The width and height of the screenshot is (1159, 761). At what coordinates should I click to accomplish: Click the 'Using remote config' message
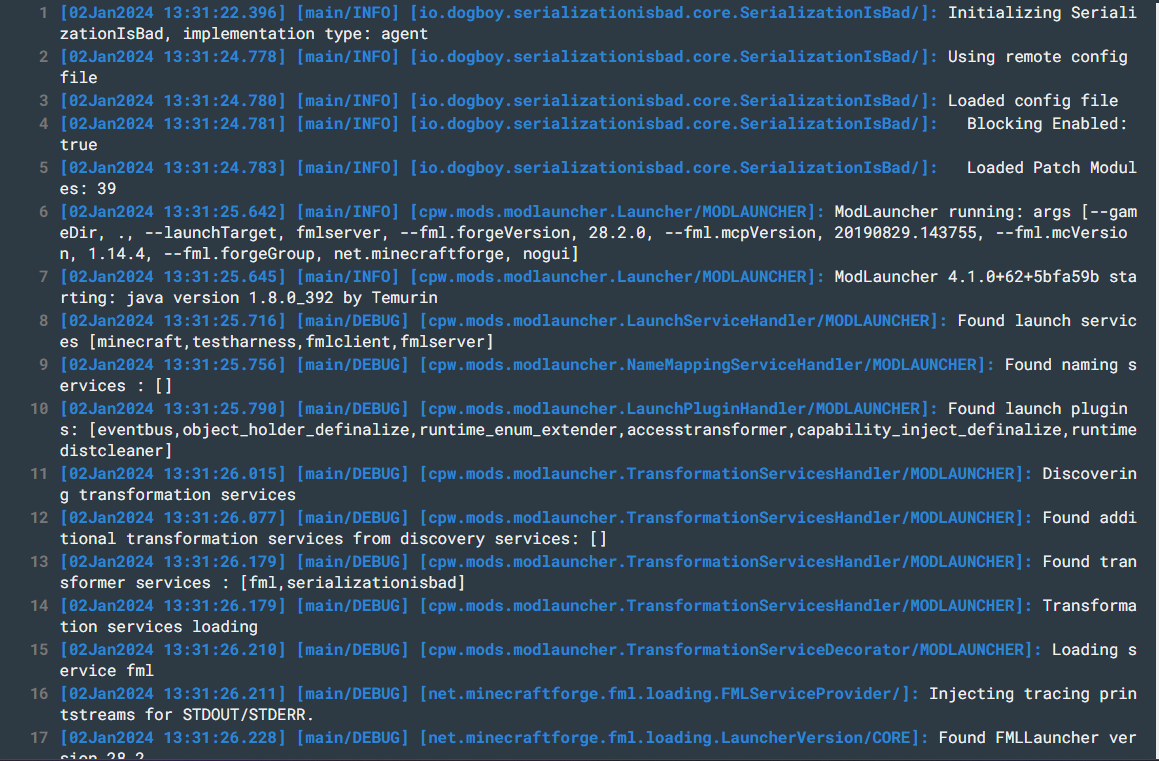[1038, 57]
